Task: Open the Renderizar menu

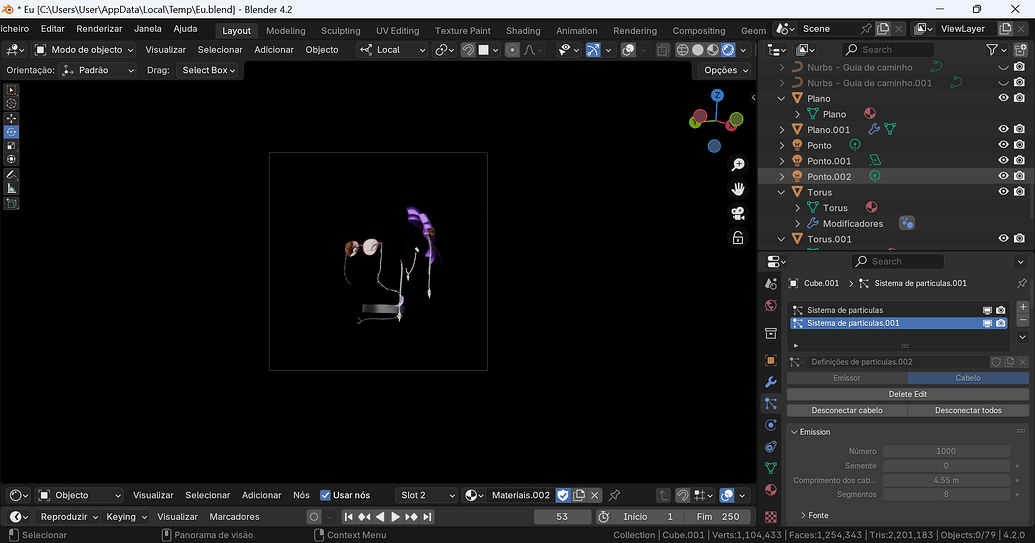Action: (x=99, y=29)
